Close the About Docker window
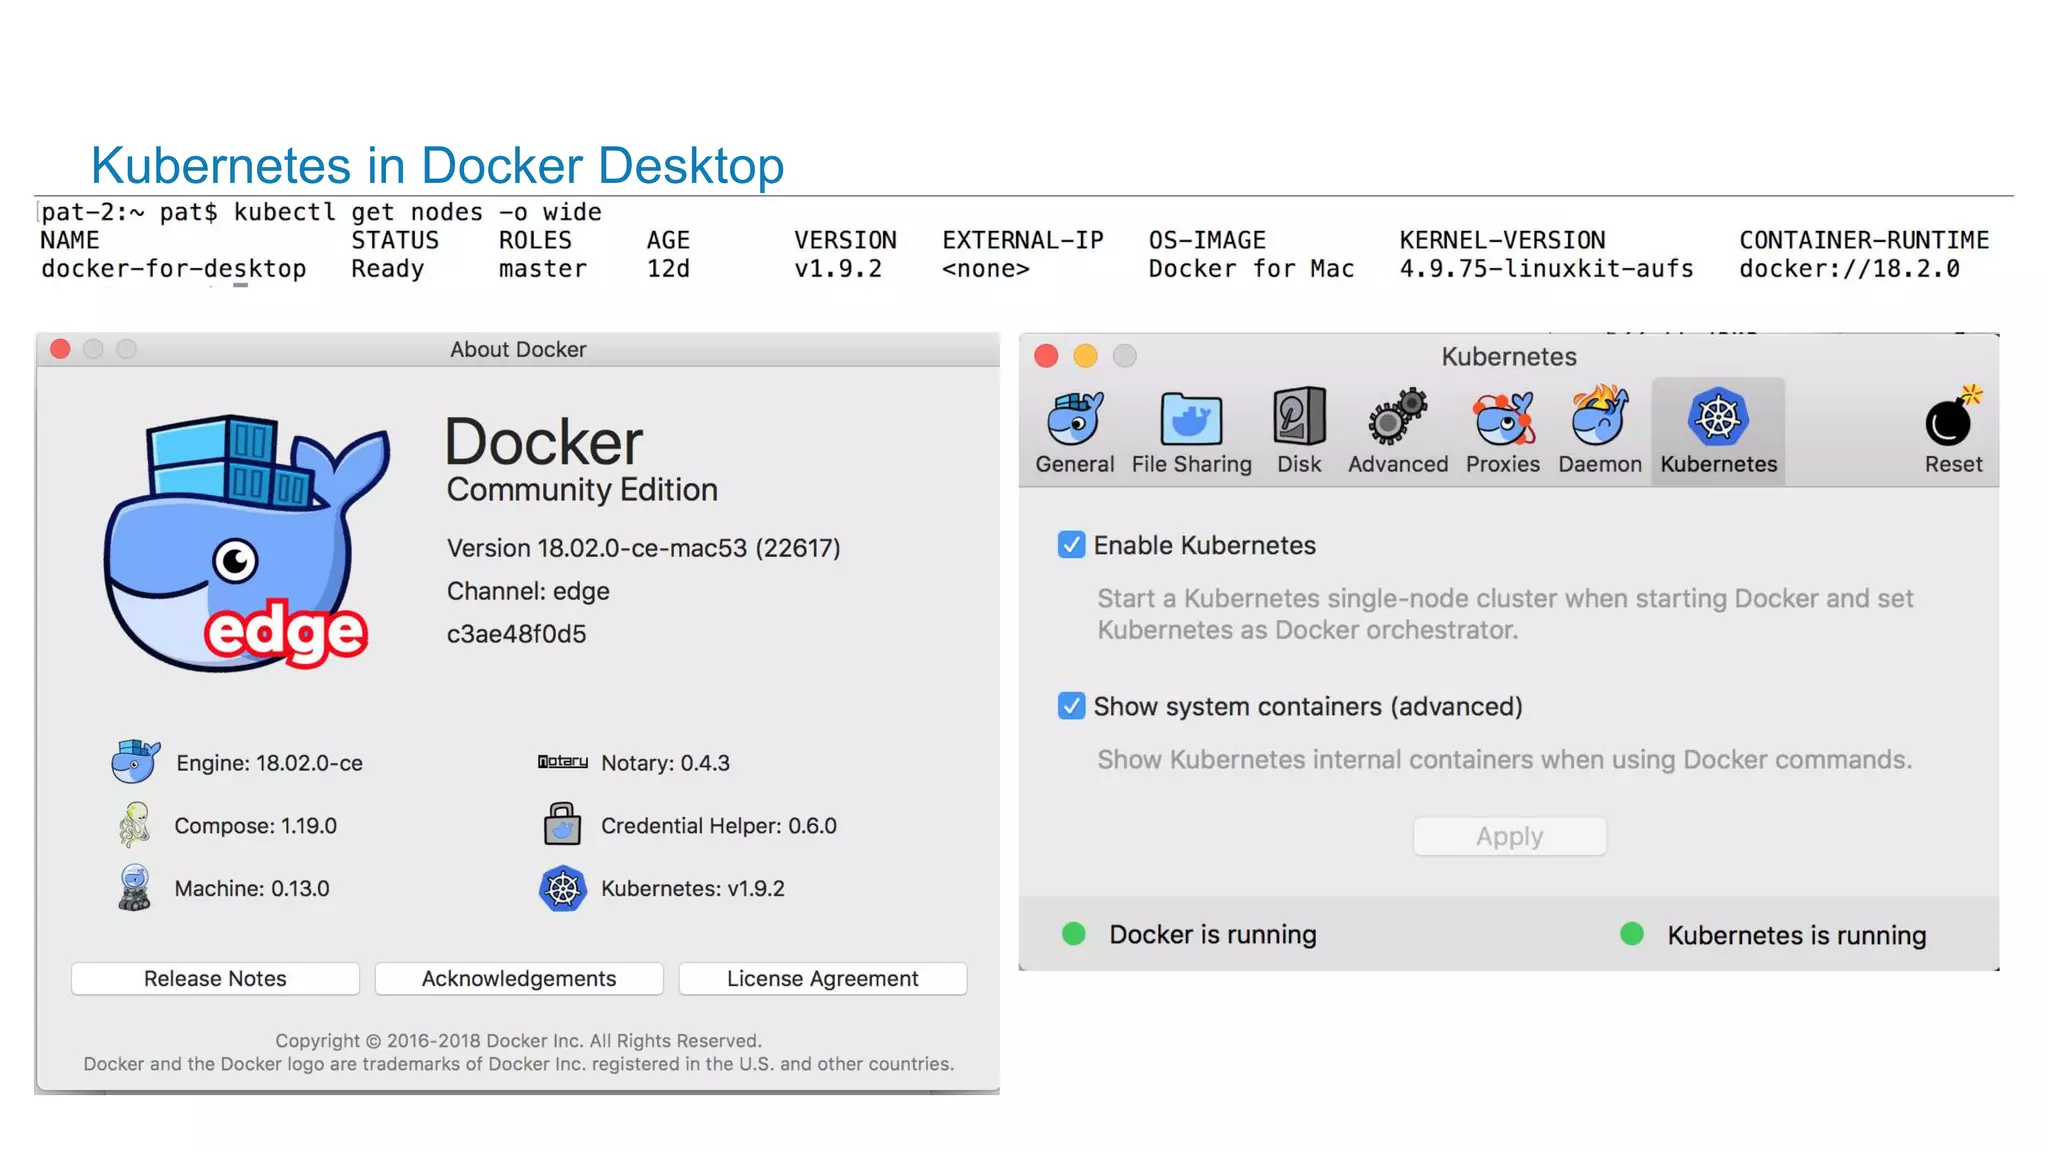 coord(60,349)
